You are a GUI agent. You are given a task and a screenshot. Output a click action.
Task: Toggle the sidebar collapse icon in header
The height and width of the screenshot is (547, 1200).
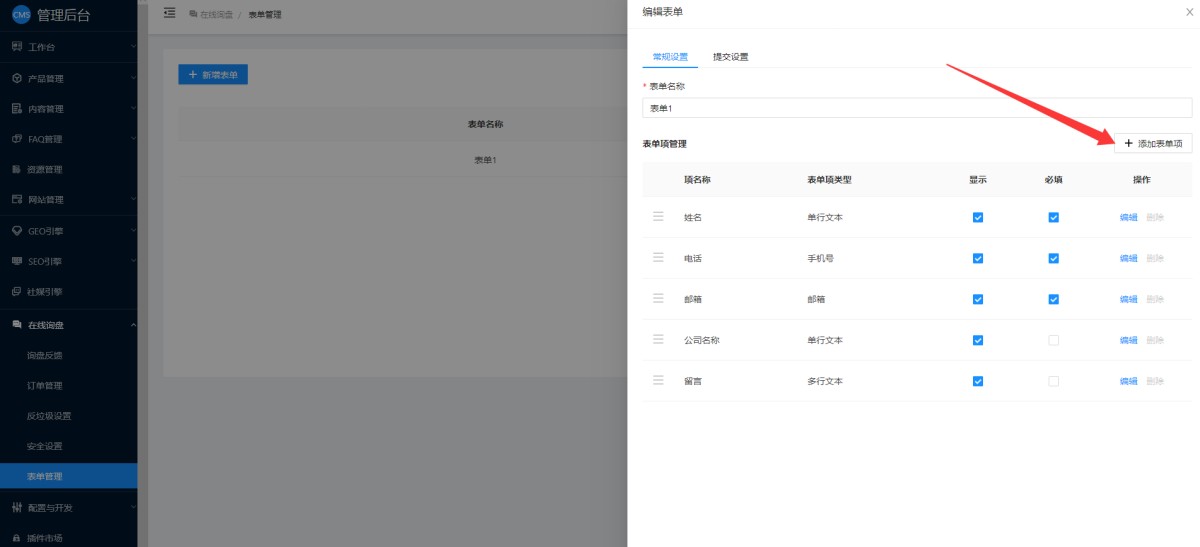click(x=169, y=13)
